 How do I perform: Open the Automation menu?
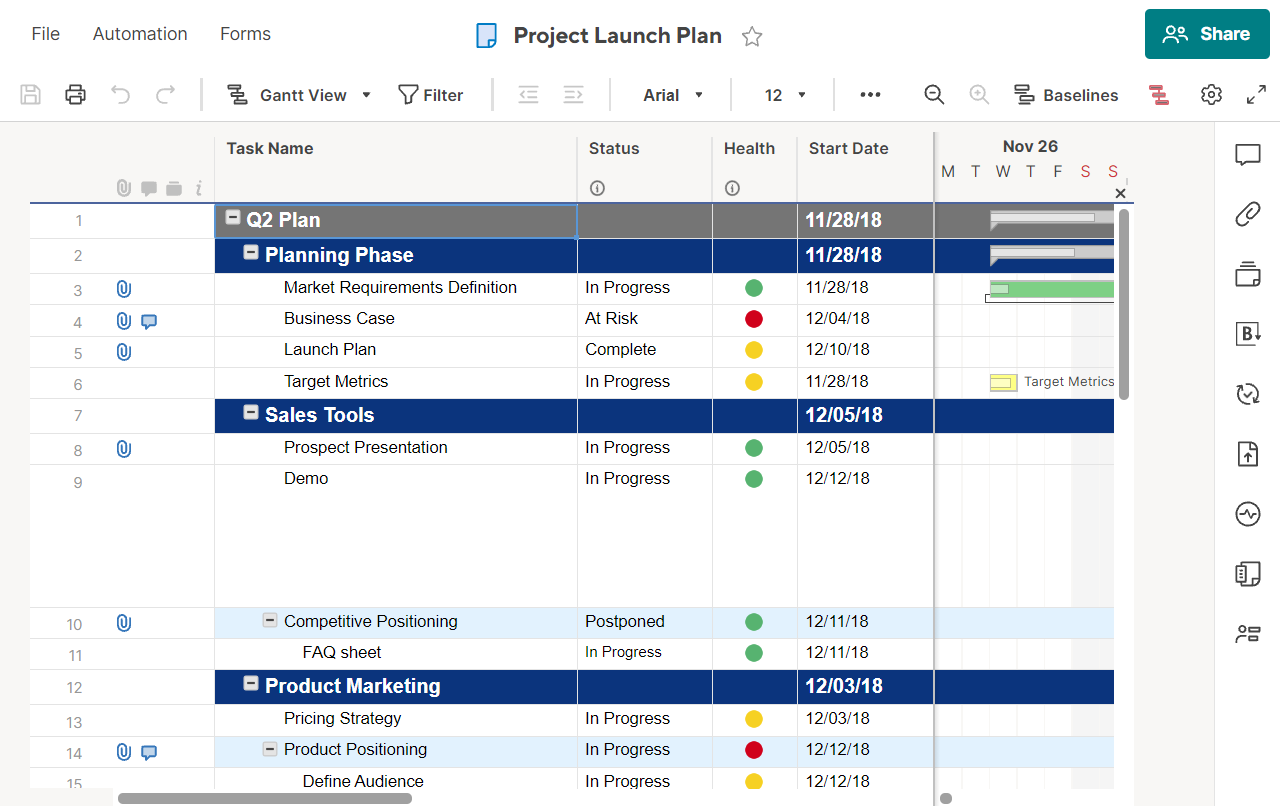click(140, 34)
